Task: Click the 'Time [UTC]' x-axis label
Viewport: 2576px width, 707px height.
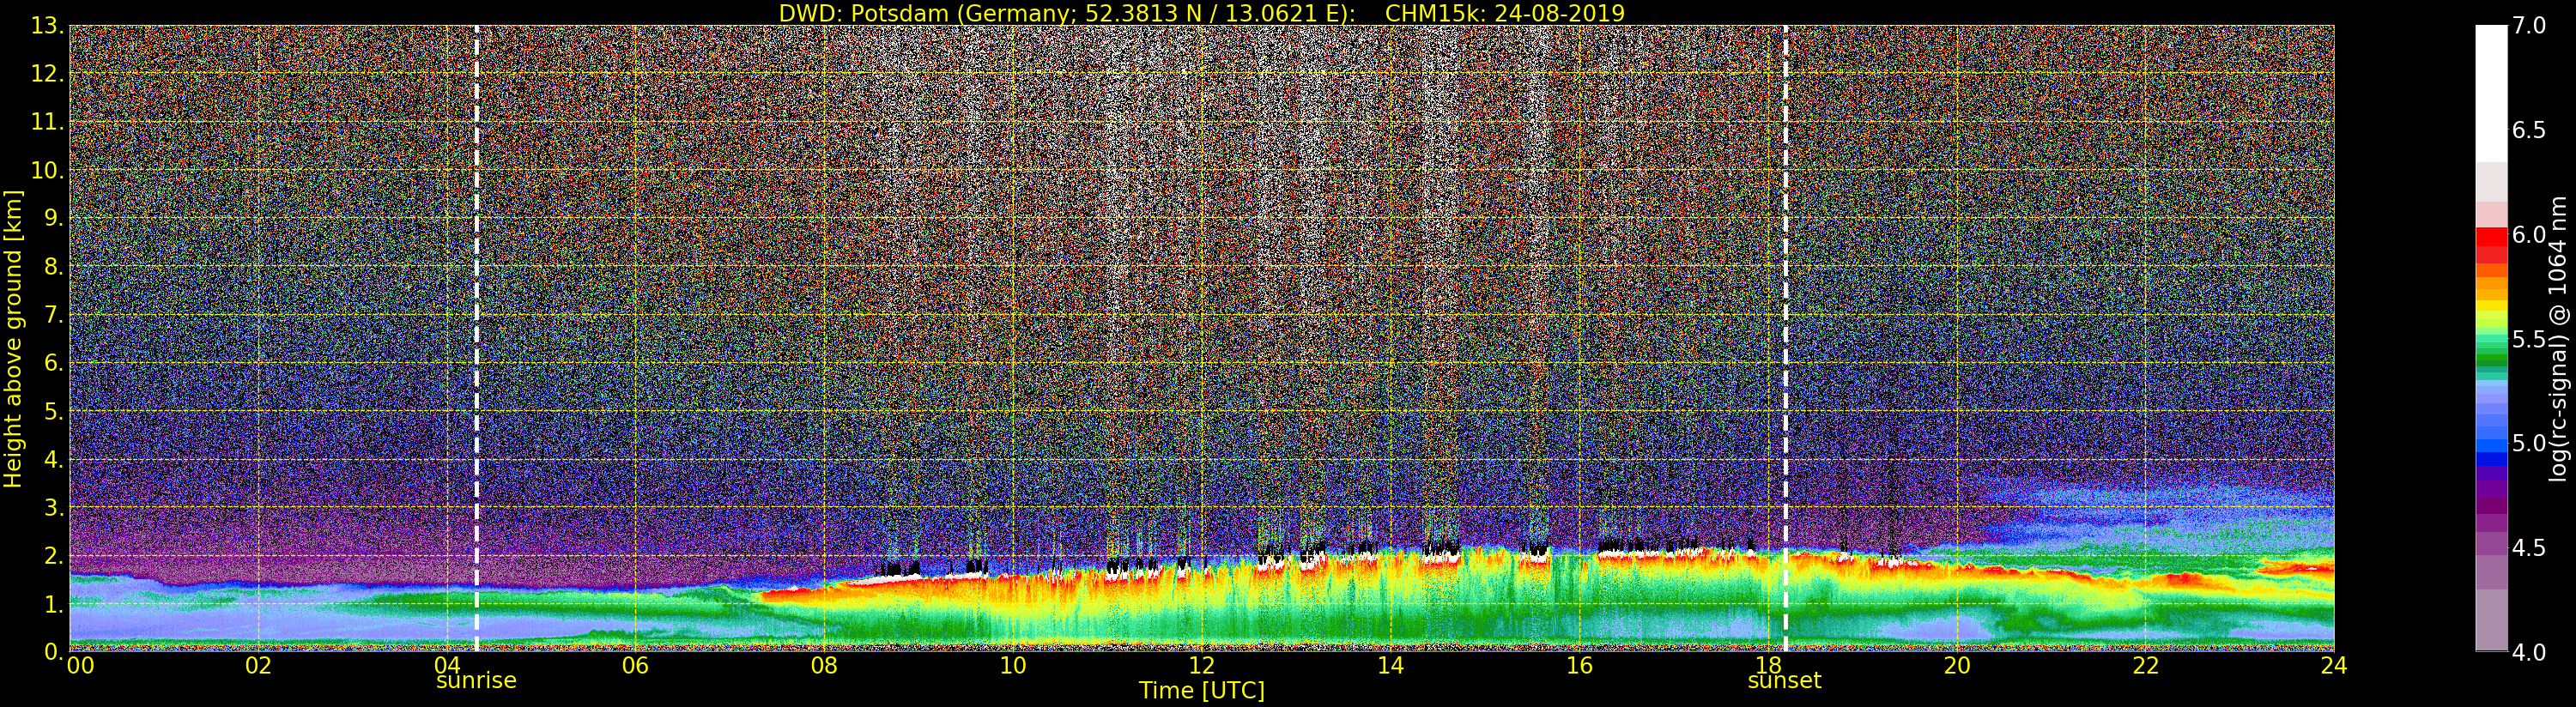Action: pos(1201,691)
